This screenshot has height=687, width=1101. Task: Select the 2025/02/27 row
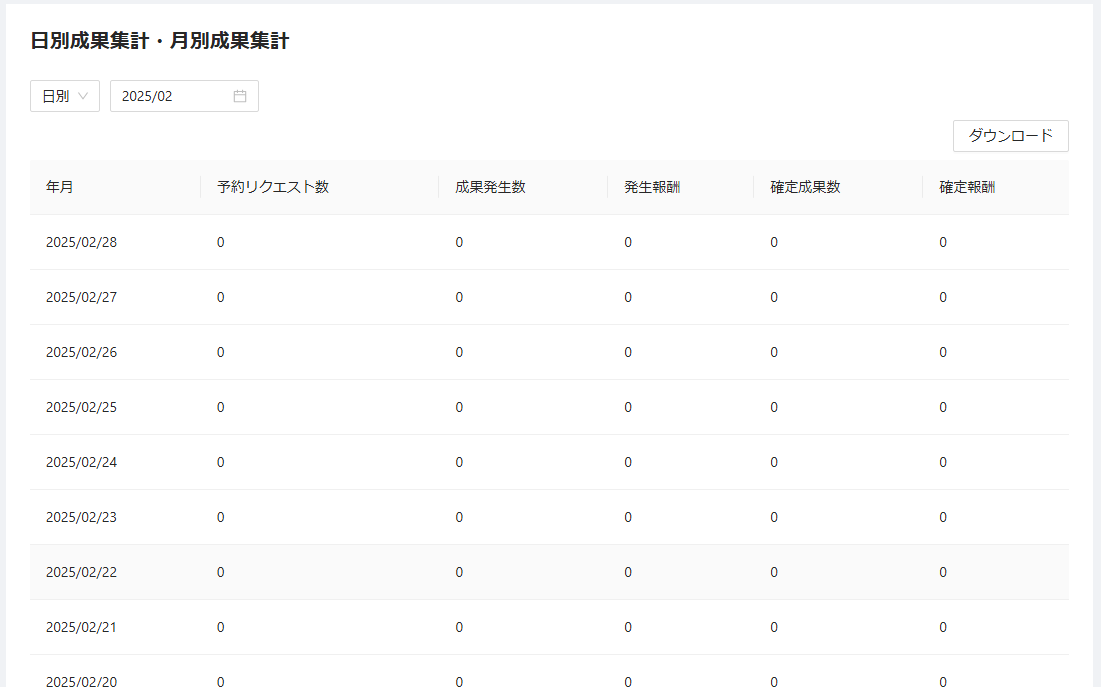point(79,296)
